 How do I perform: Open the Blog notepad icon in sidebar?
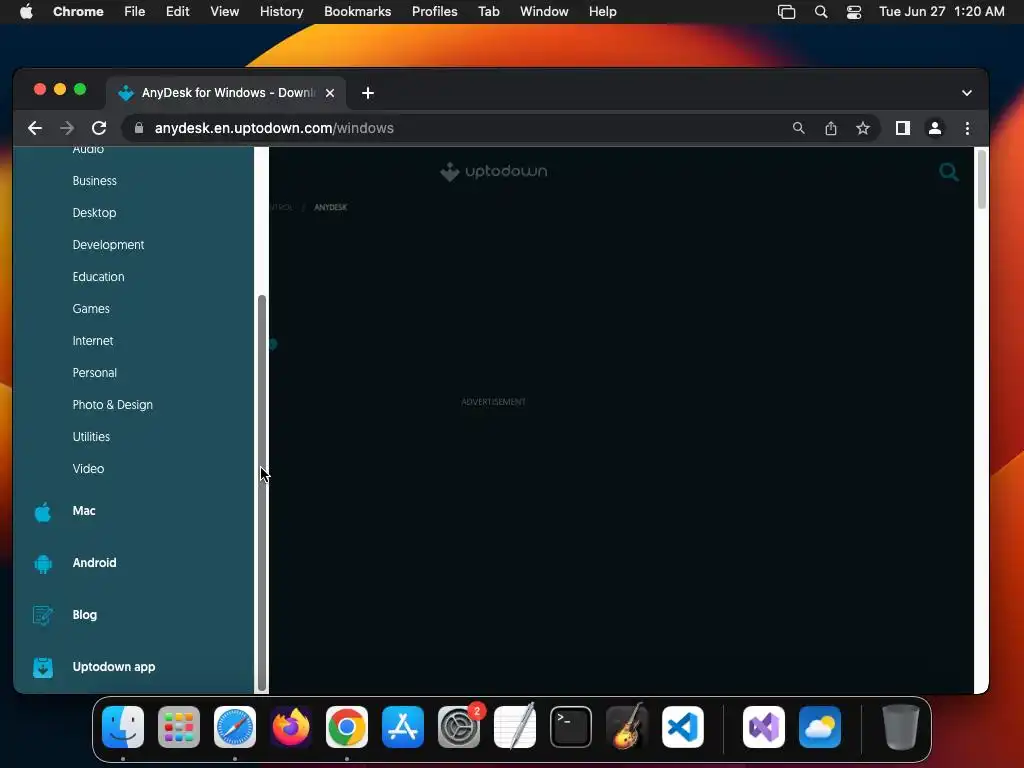42,615
